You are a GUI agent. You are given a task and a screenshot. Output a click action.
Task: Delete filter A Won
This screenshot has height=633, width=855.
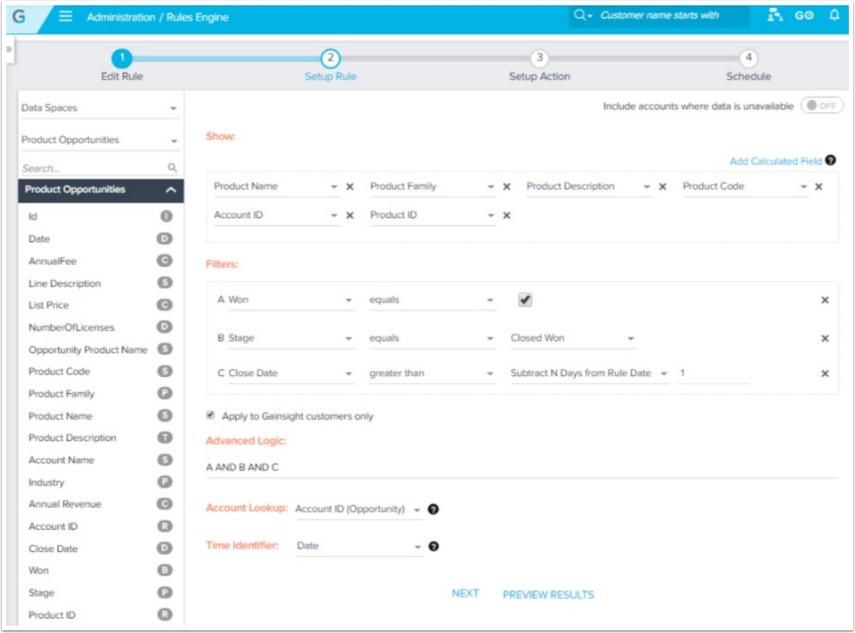pyautogui.click(x=825, y=300)
